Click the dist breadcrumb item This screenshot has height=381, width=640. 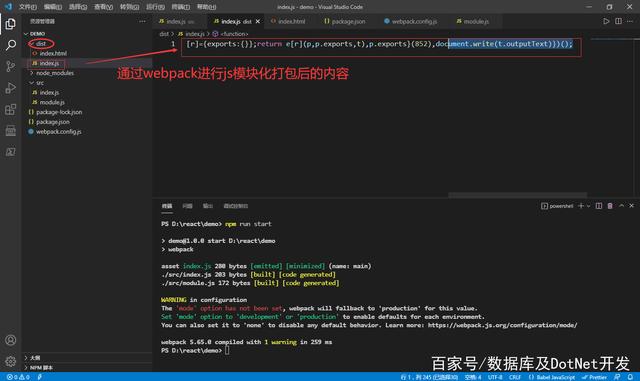click(x=164, y=34)
